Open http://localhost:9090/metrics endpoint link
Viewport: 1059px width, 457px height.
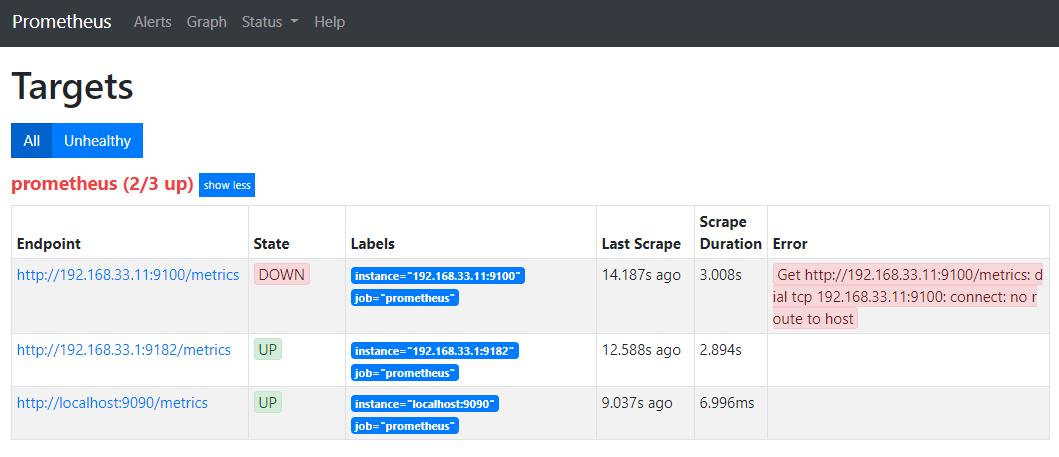[112, 403]
